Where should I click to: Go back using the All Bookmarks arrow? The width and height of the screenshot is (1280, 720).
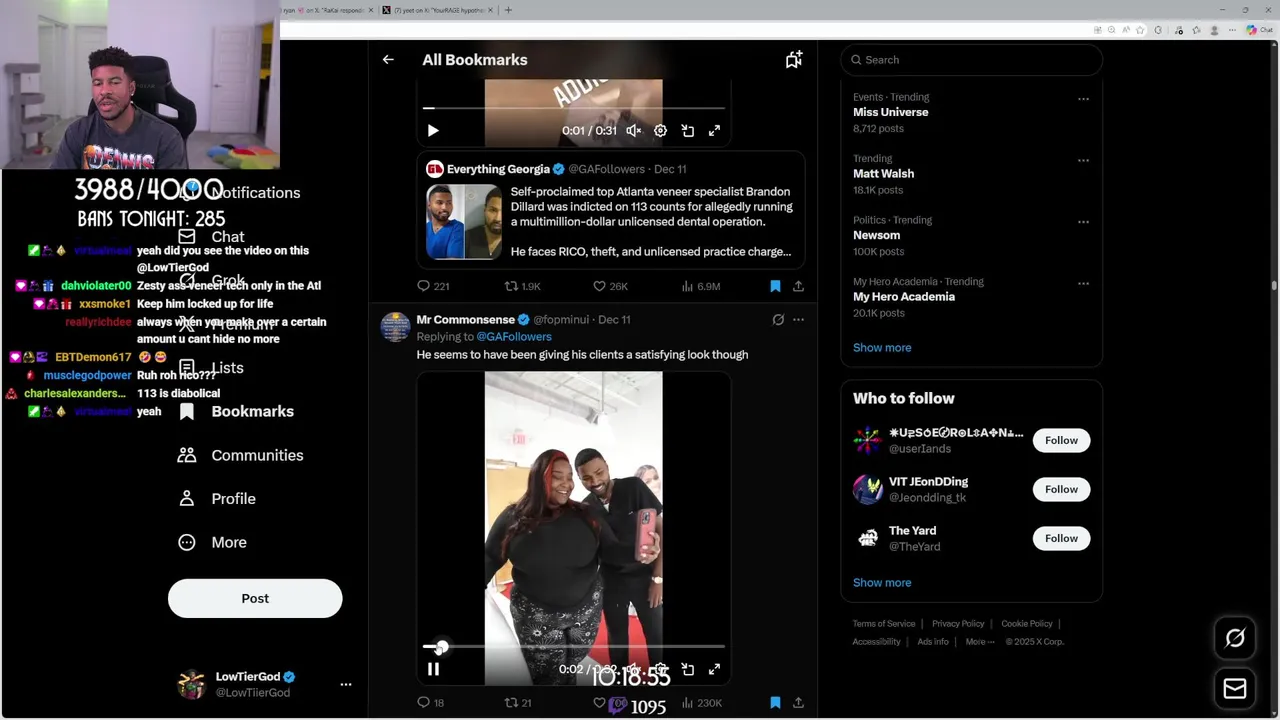[x=388, y=60]
